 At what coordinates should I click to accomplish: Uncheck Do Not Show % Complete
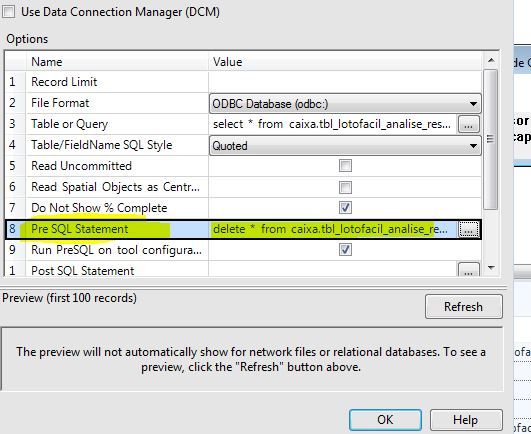tap(345, 208)
